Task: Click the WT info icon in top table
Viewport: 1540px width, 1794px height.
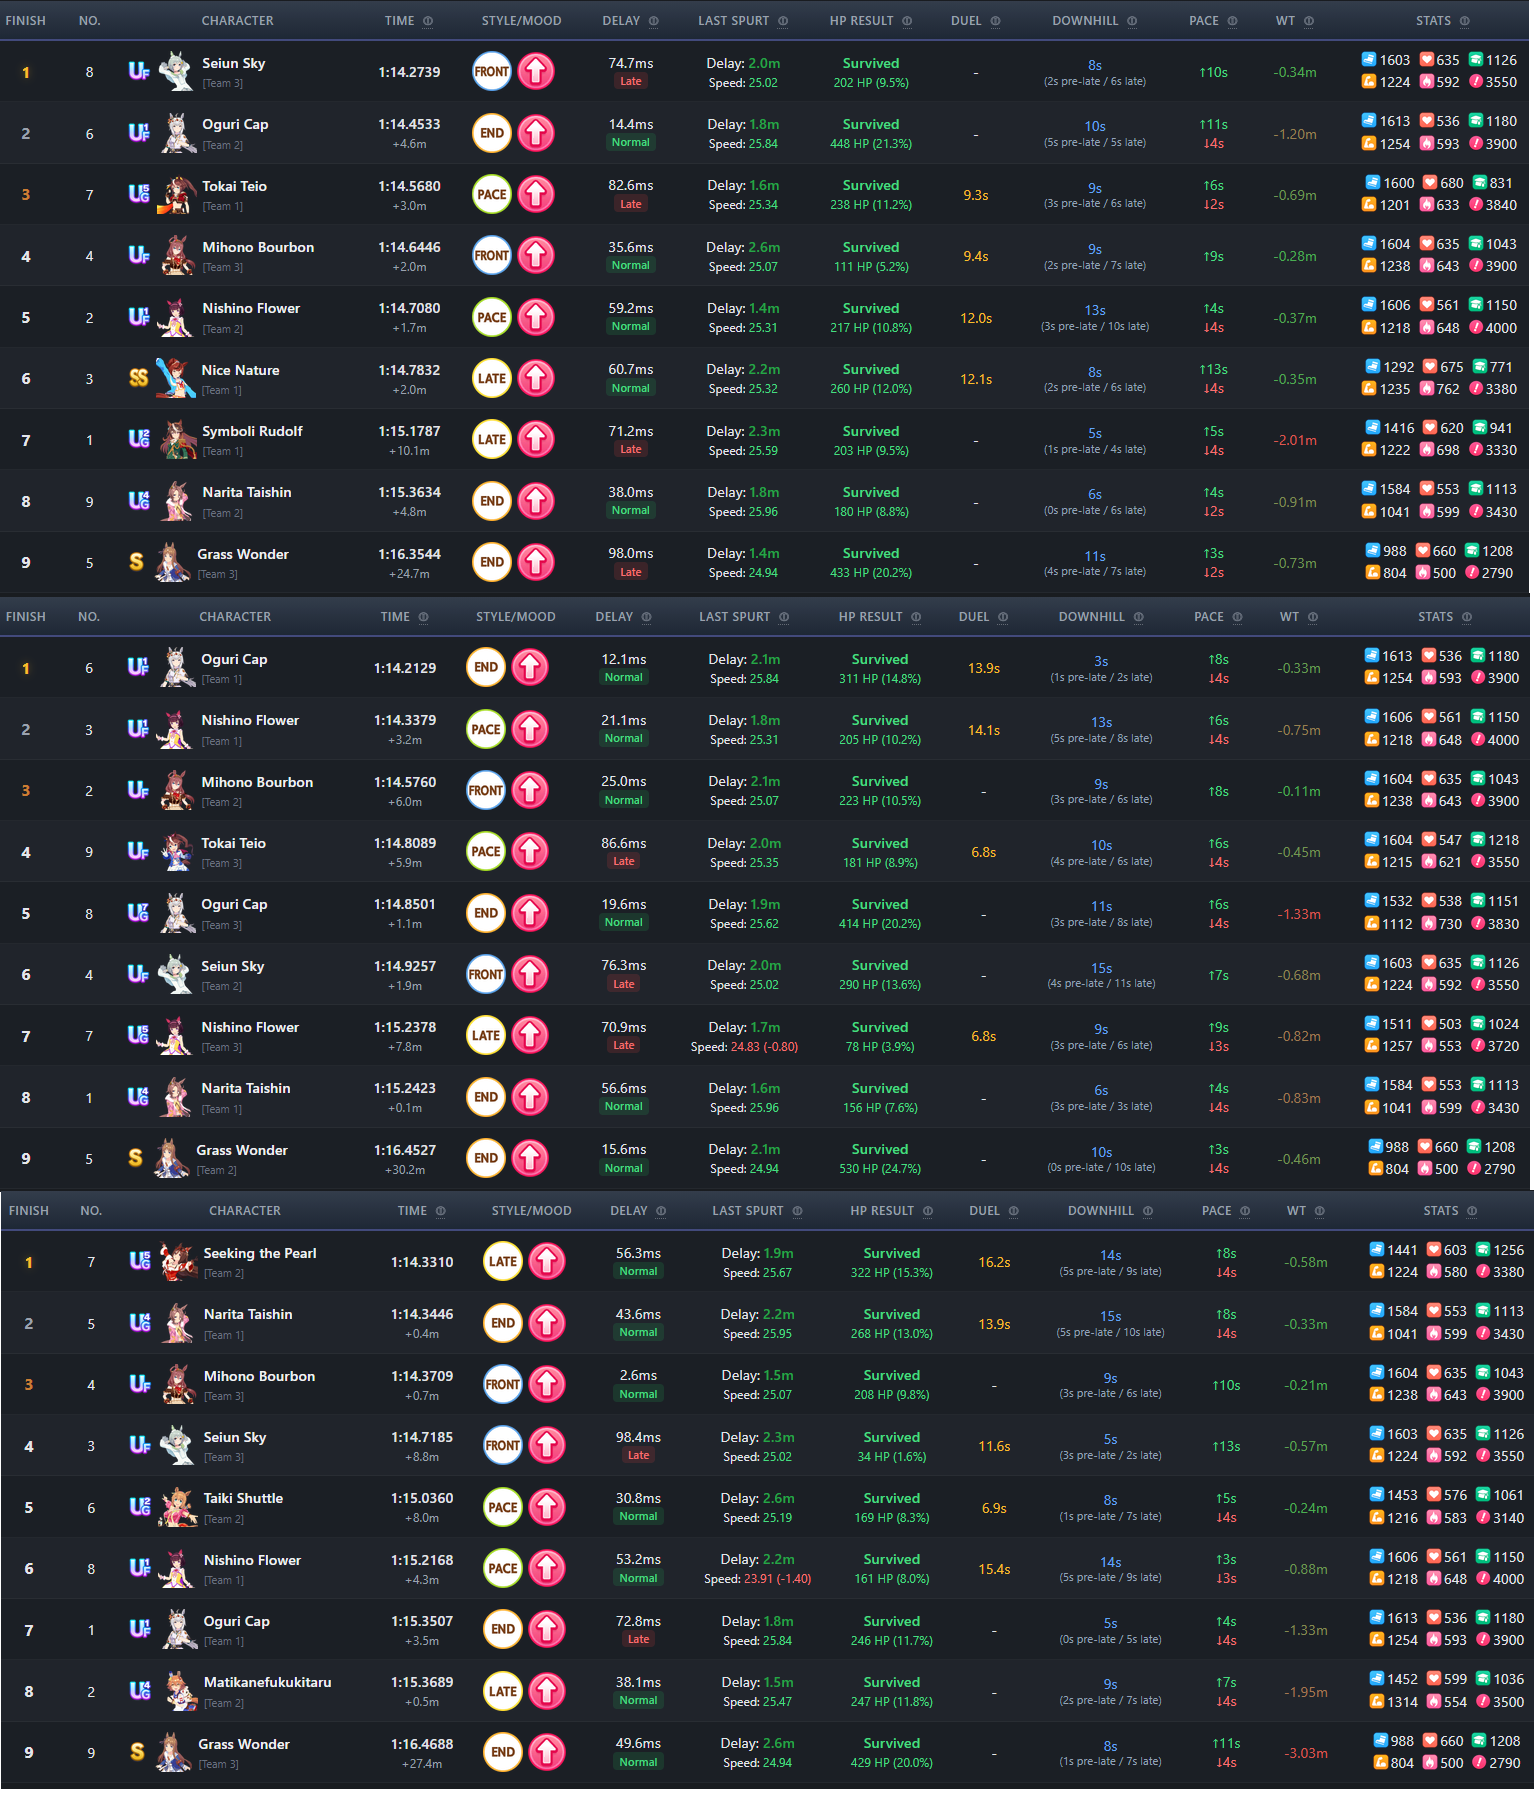Action: [x=1309, y=21]
